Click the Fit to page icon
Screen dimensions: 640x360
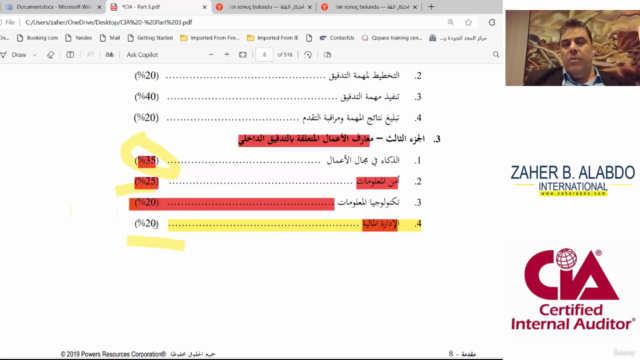[x=242, y=55]
